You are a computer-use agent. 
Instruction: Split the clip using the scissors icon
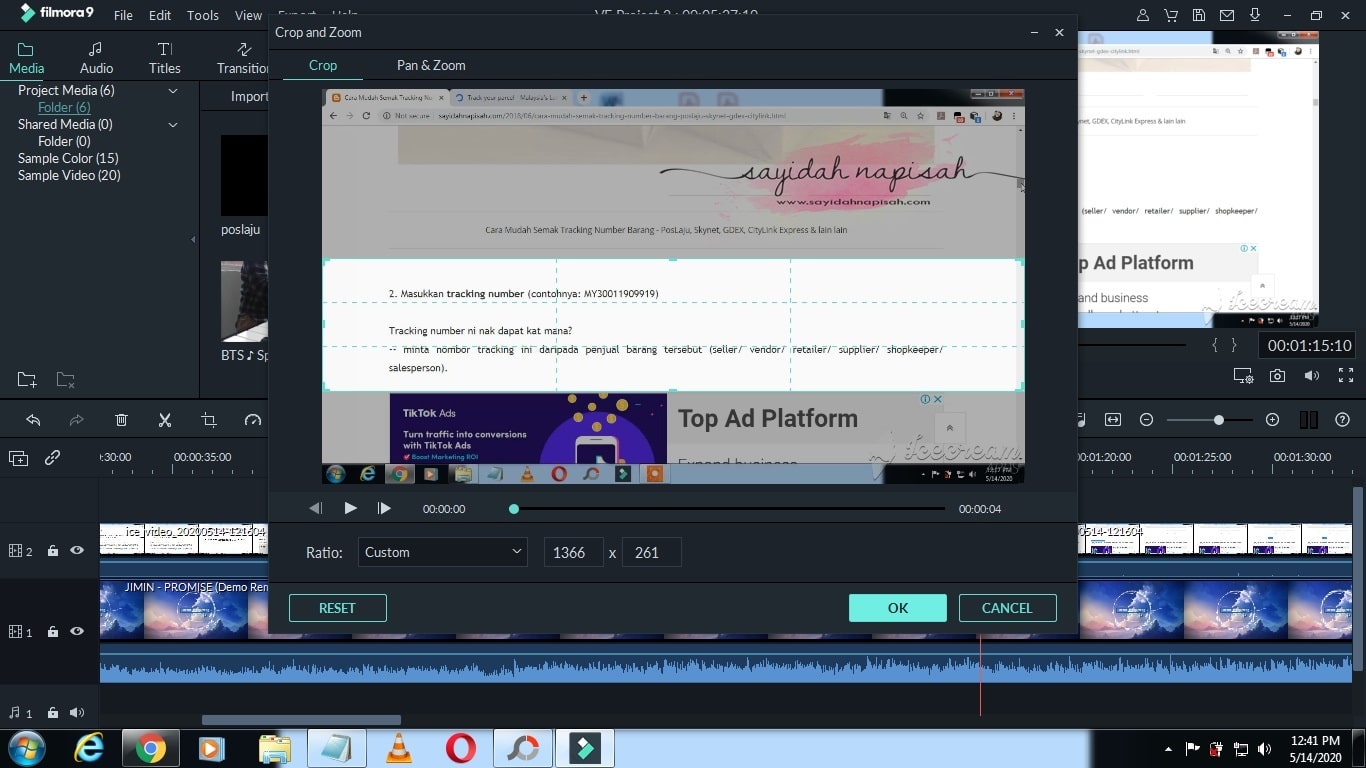coord(165,420)
